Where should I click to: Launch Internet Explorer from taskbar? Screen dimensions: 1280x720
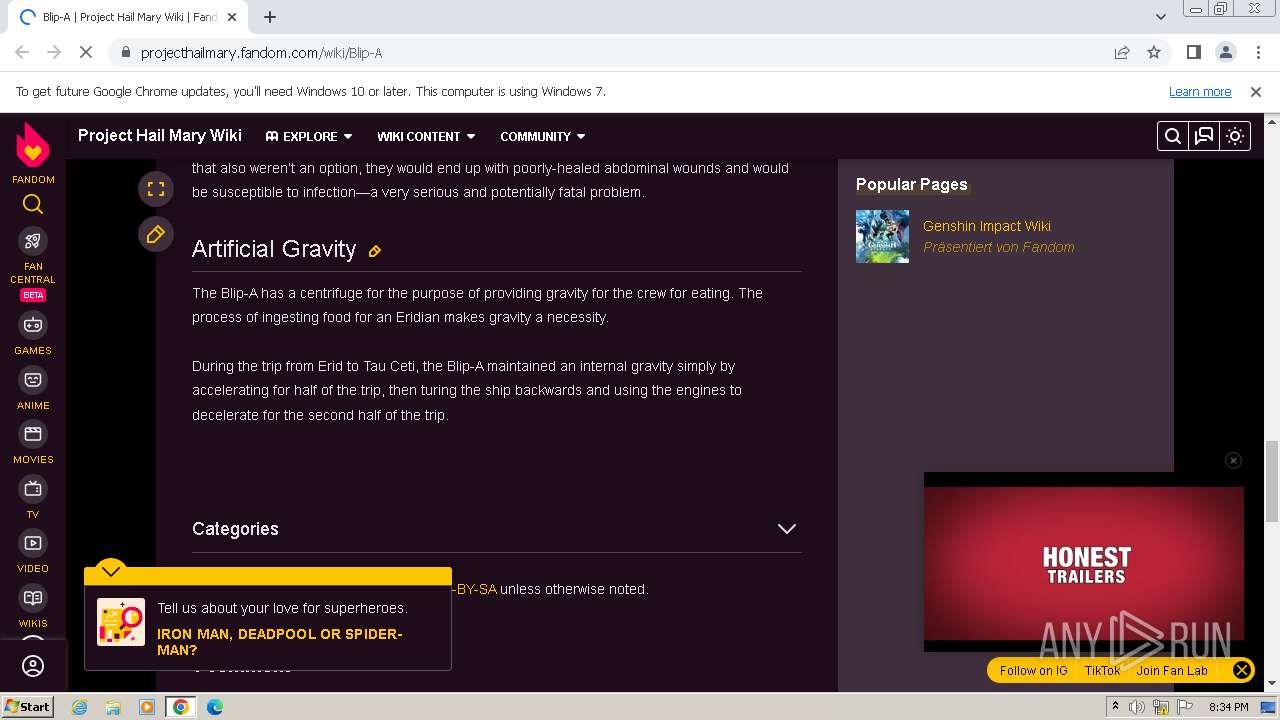[x=79, y=707]
